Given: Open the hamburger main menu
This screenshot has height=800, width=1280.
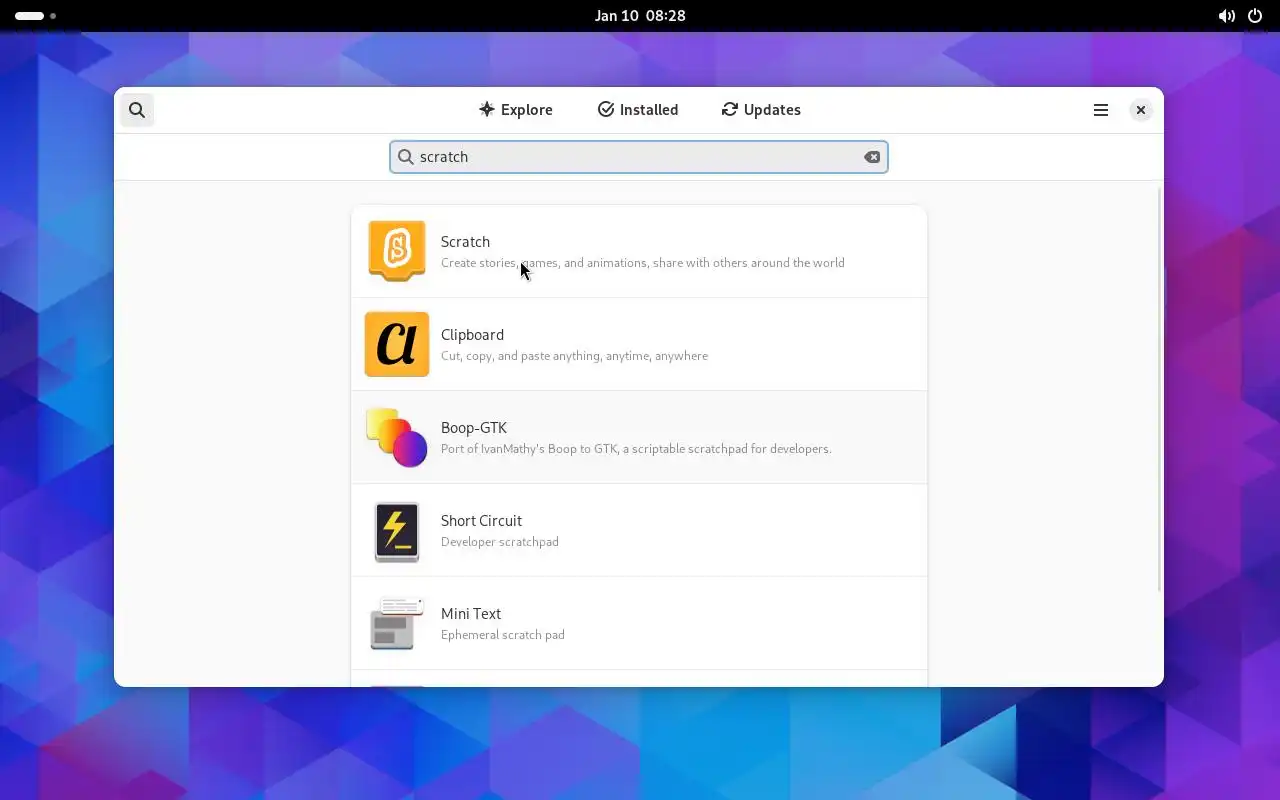Looking at the screenshot, I should pyautogui.click(x=1101, y=110).
